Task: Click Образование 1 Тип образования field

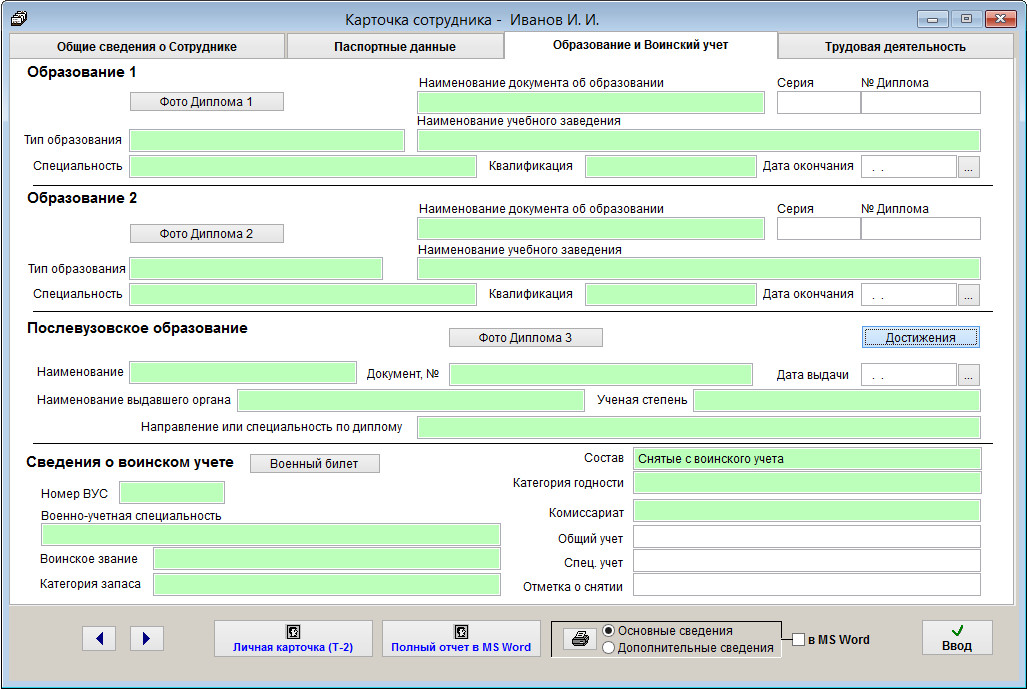Action: [x=266, y=140]
